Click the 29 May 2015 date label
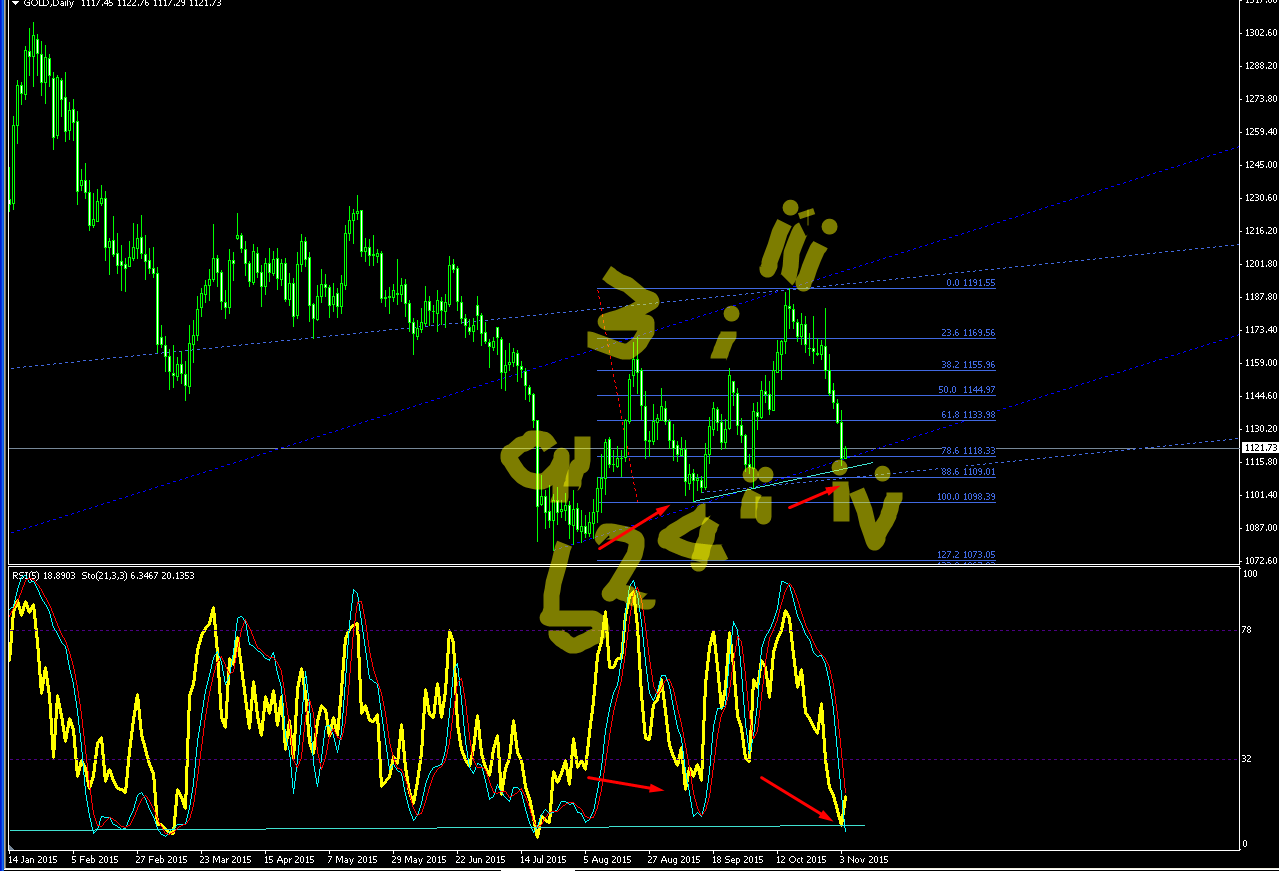The height and width of the screenshot is (871, 1279). pos(417,859)
